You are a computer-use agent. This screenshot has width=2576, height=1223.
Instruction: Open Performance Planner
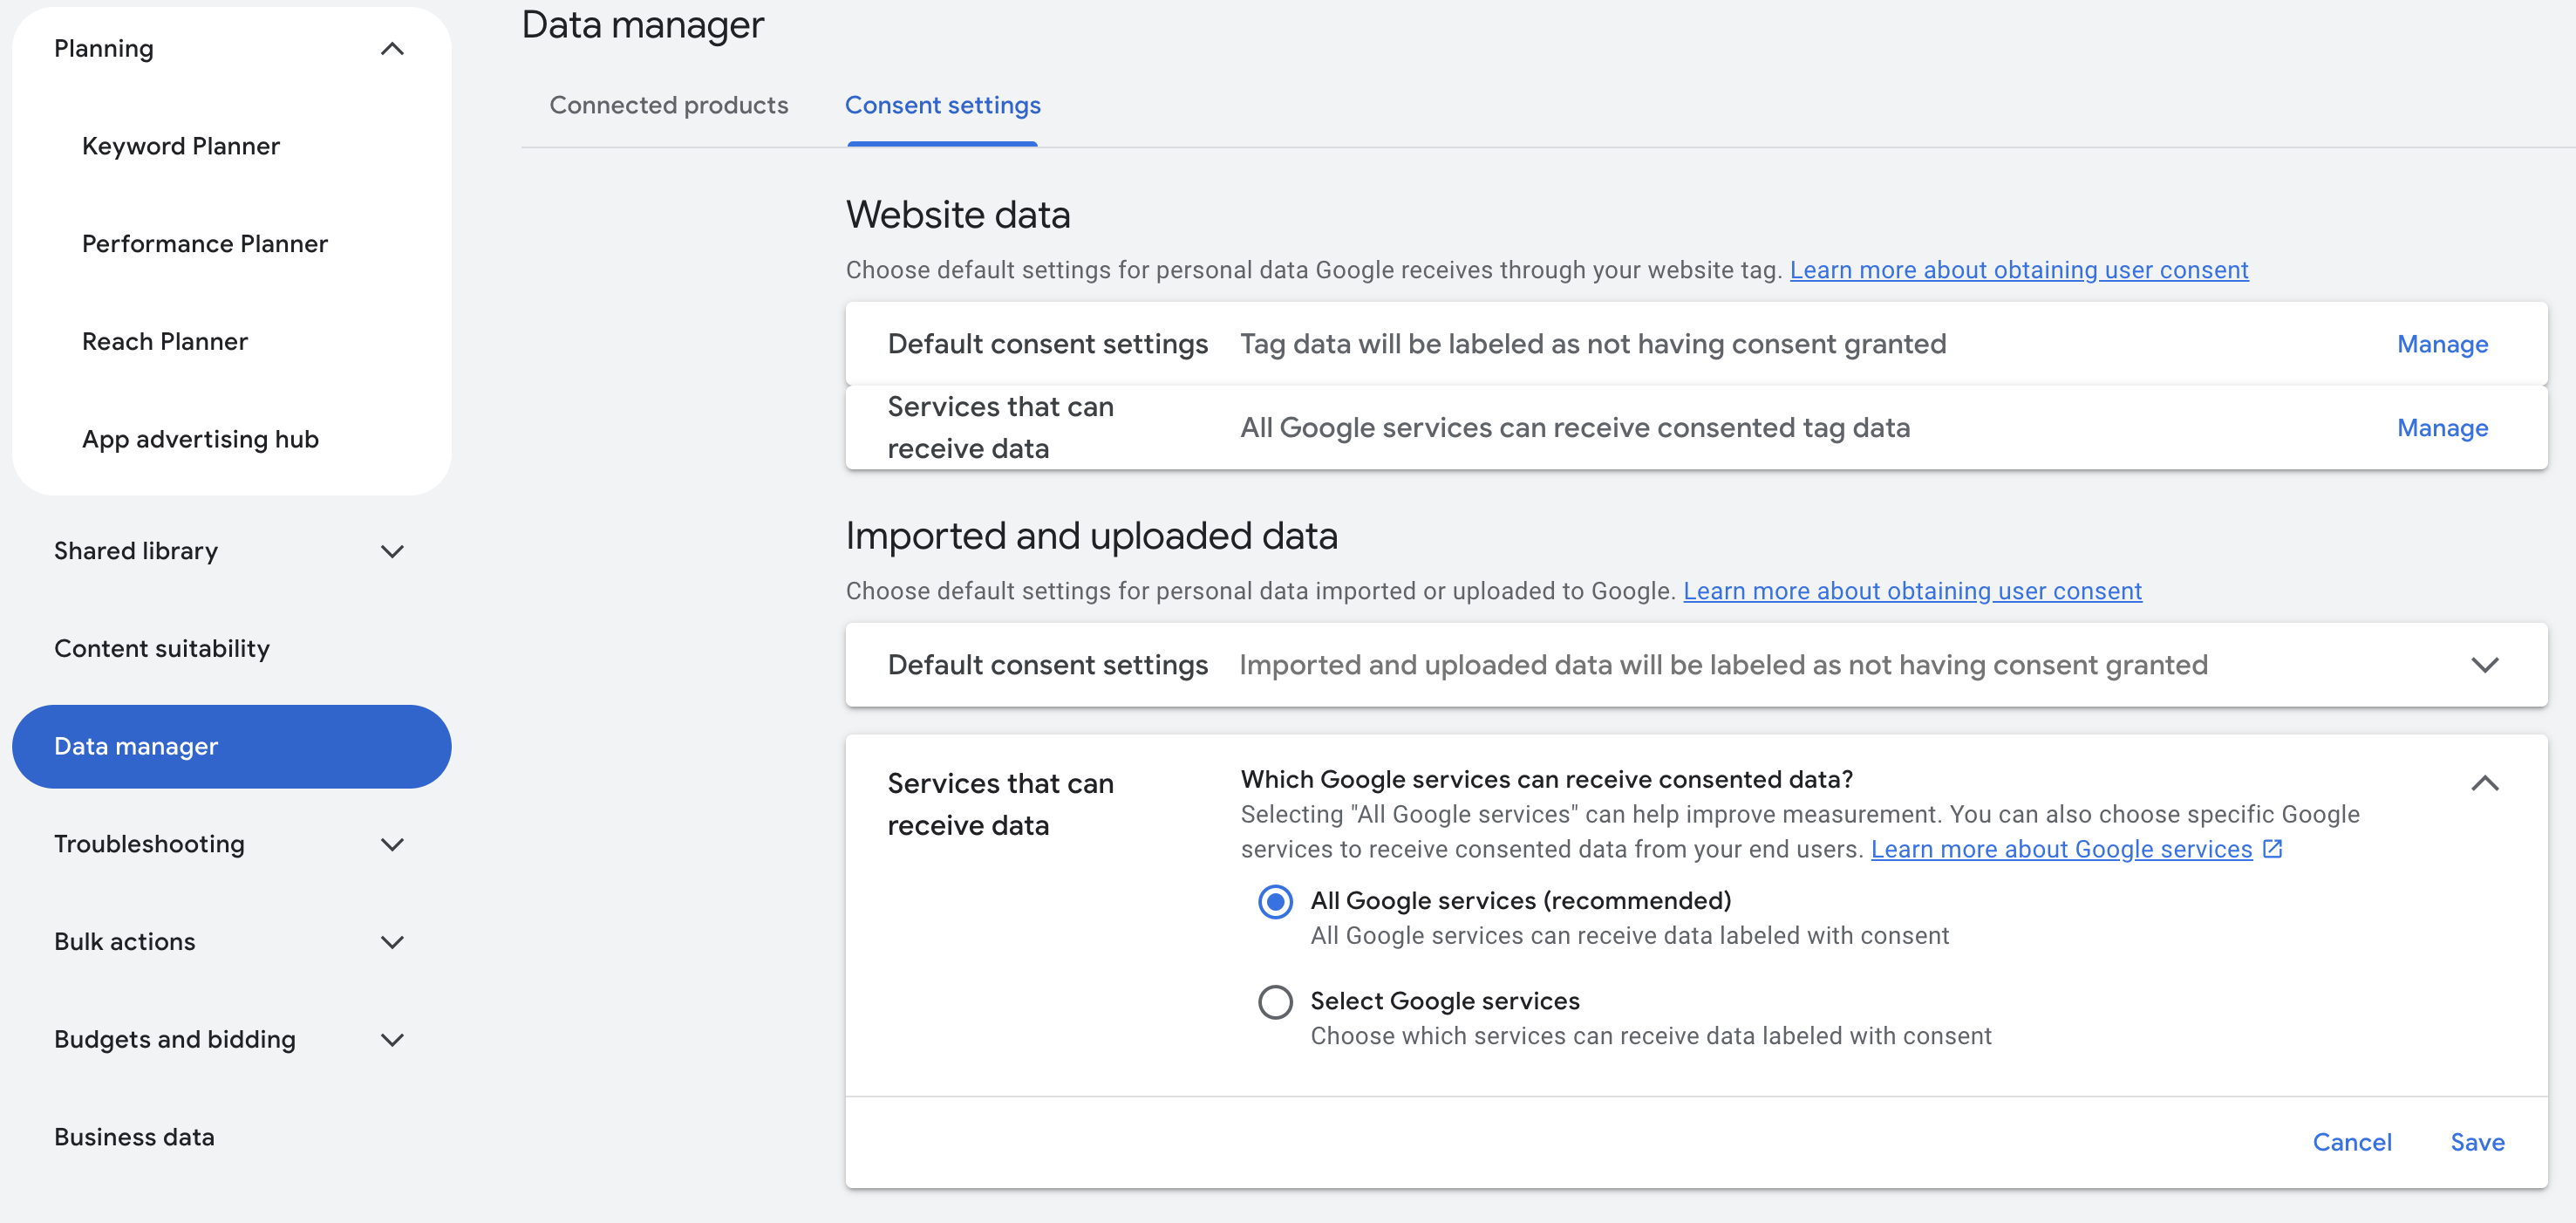[x=205, y=244]
